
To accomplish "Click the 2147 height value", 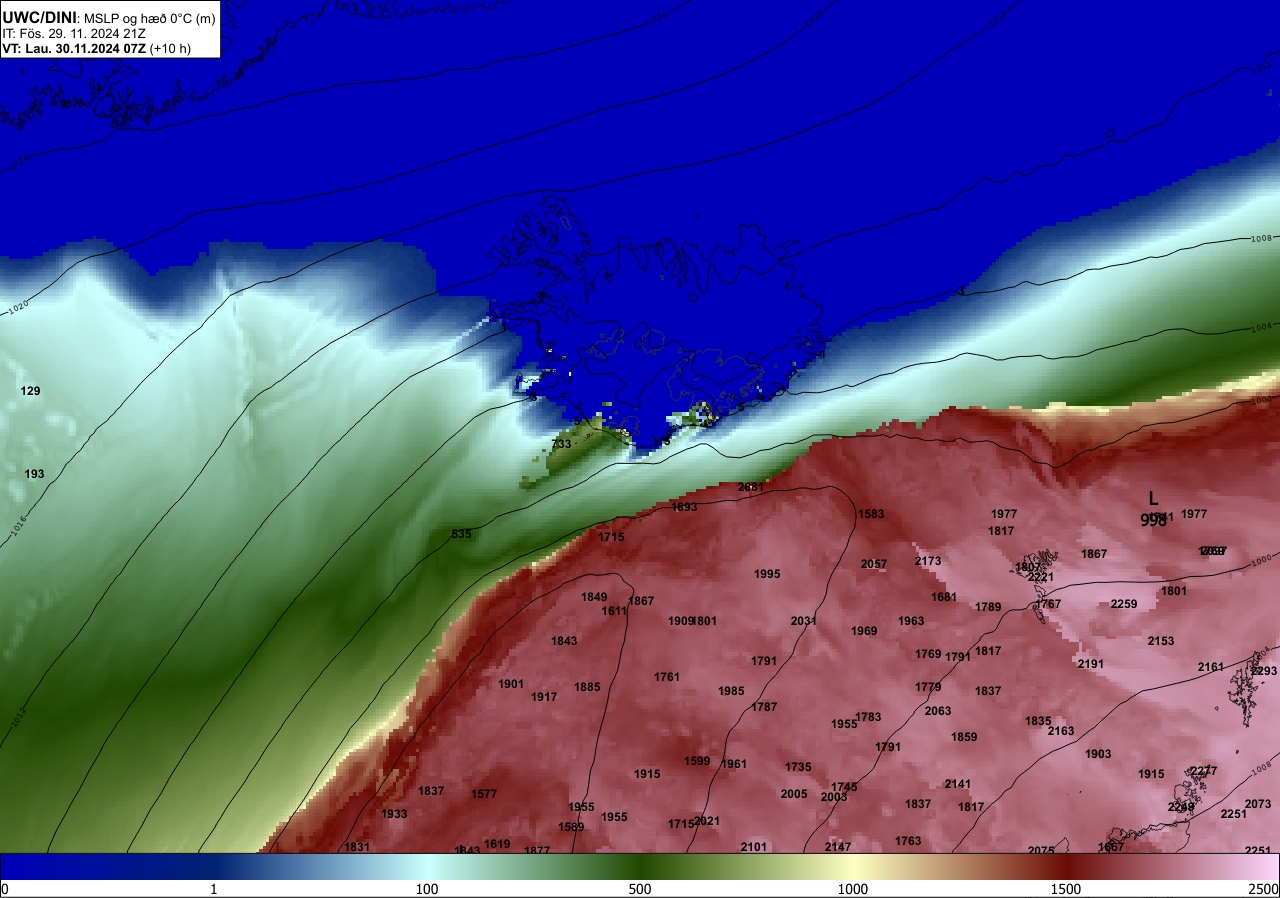I will [x=838, y=847].
